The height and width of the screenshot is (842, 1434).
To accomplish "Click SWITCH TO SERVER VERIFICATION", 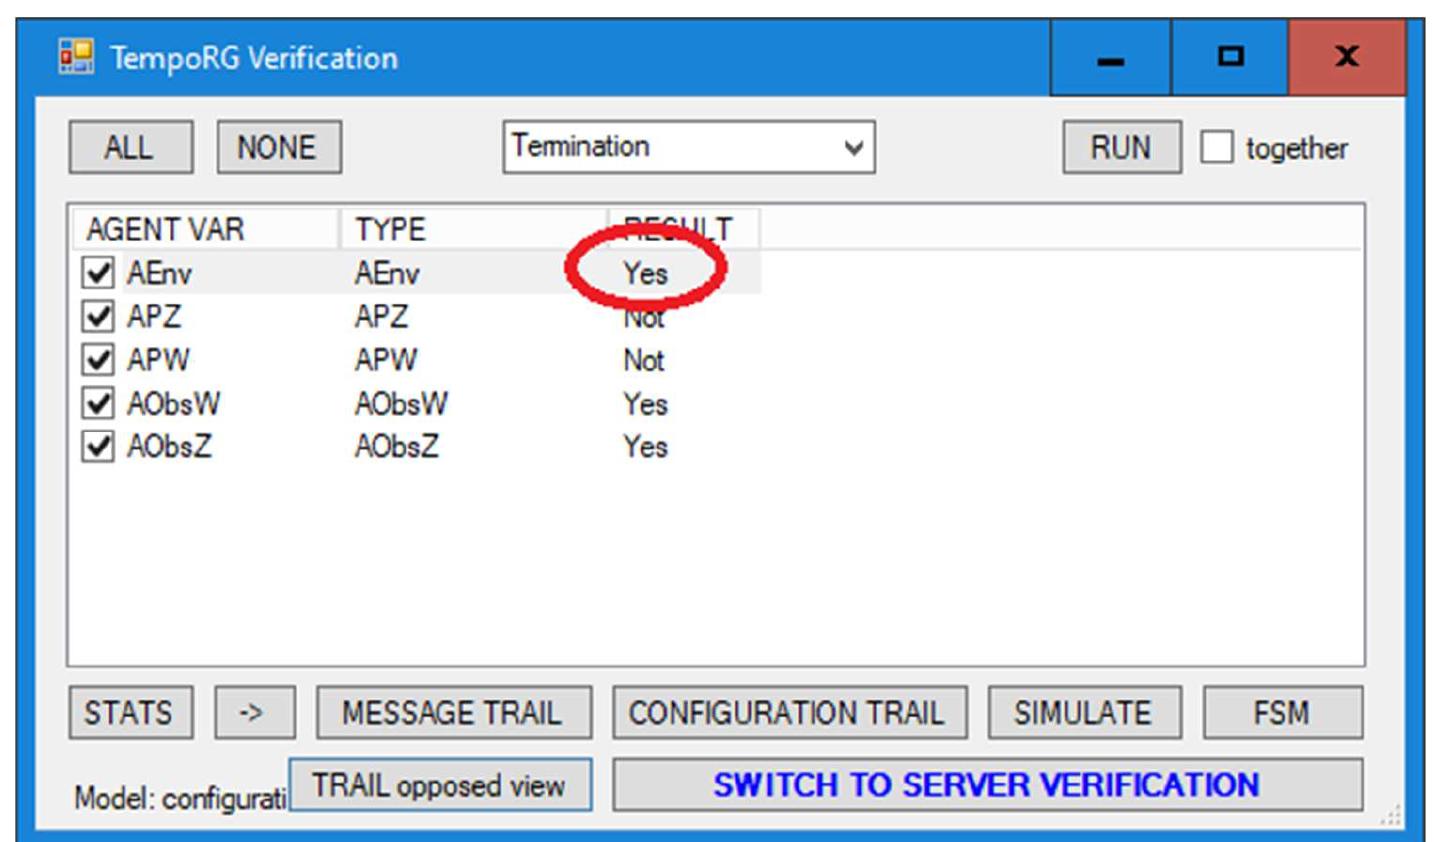I will (x=986, y=785).
